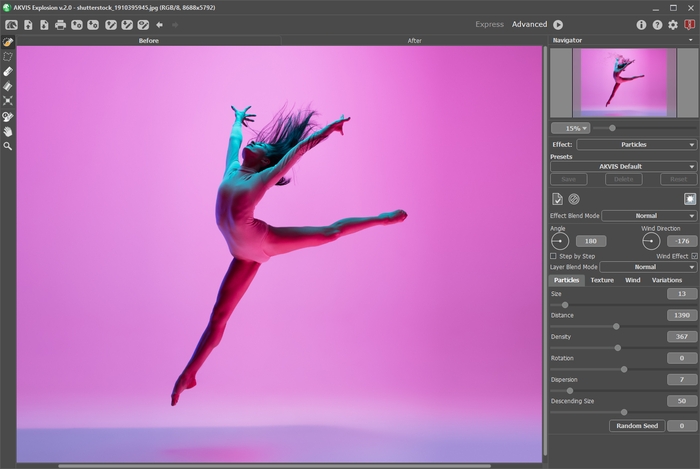Open help question mark icon
The height and width of the screenshot is (469, 700).
657,25
